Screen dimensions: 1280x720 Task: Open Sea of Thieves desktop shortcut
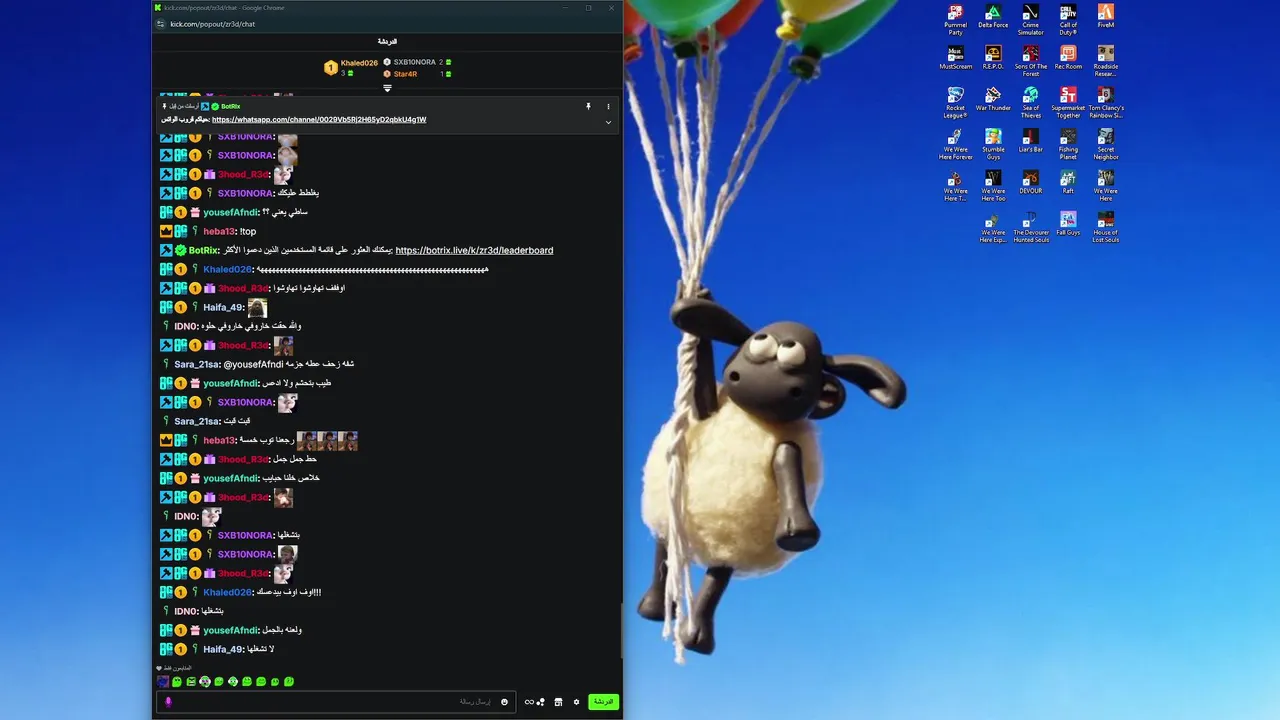point(1030,103)
